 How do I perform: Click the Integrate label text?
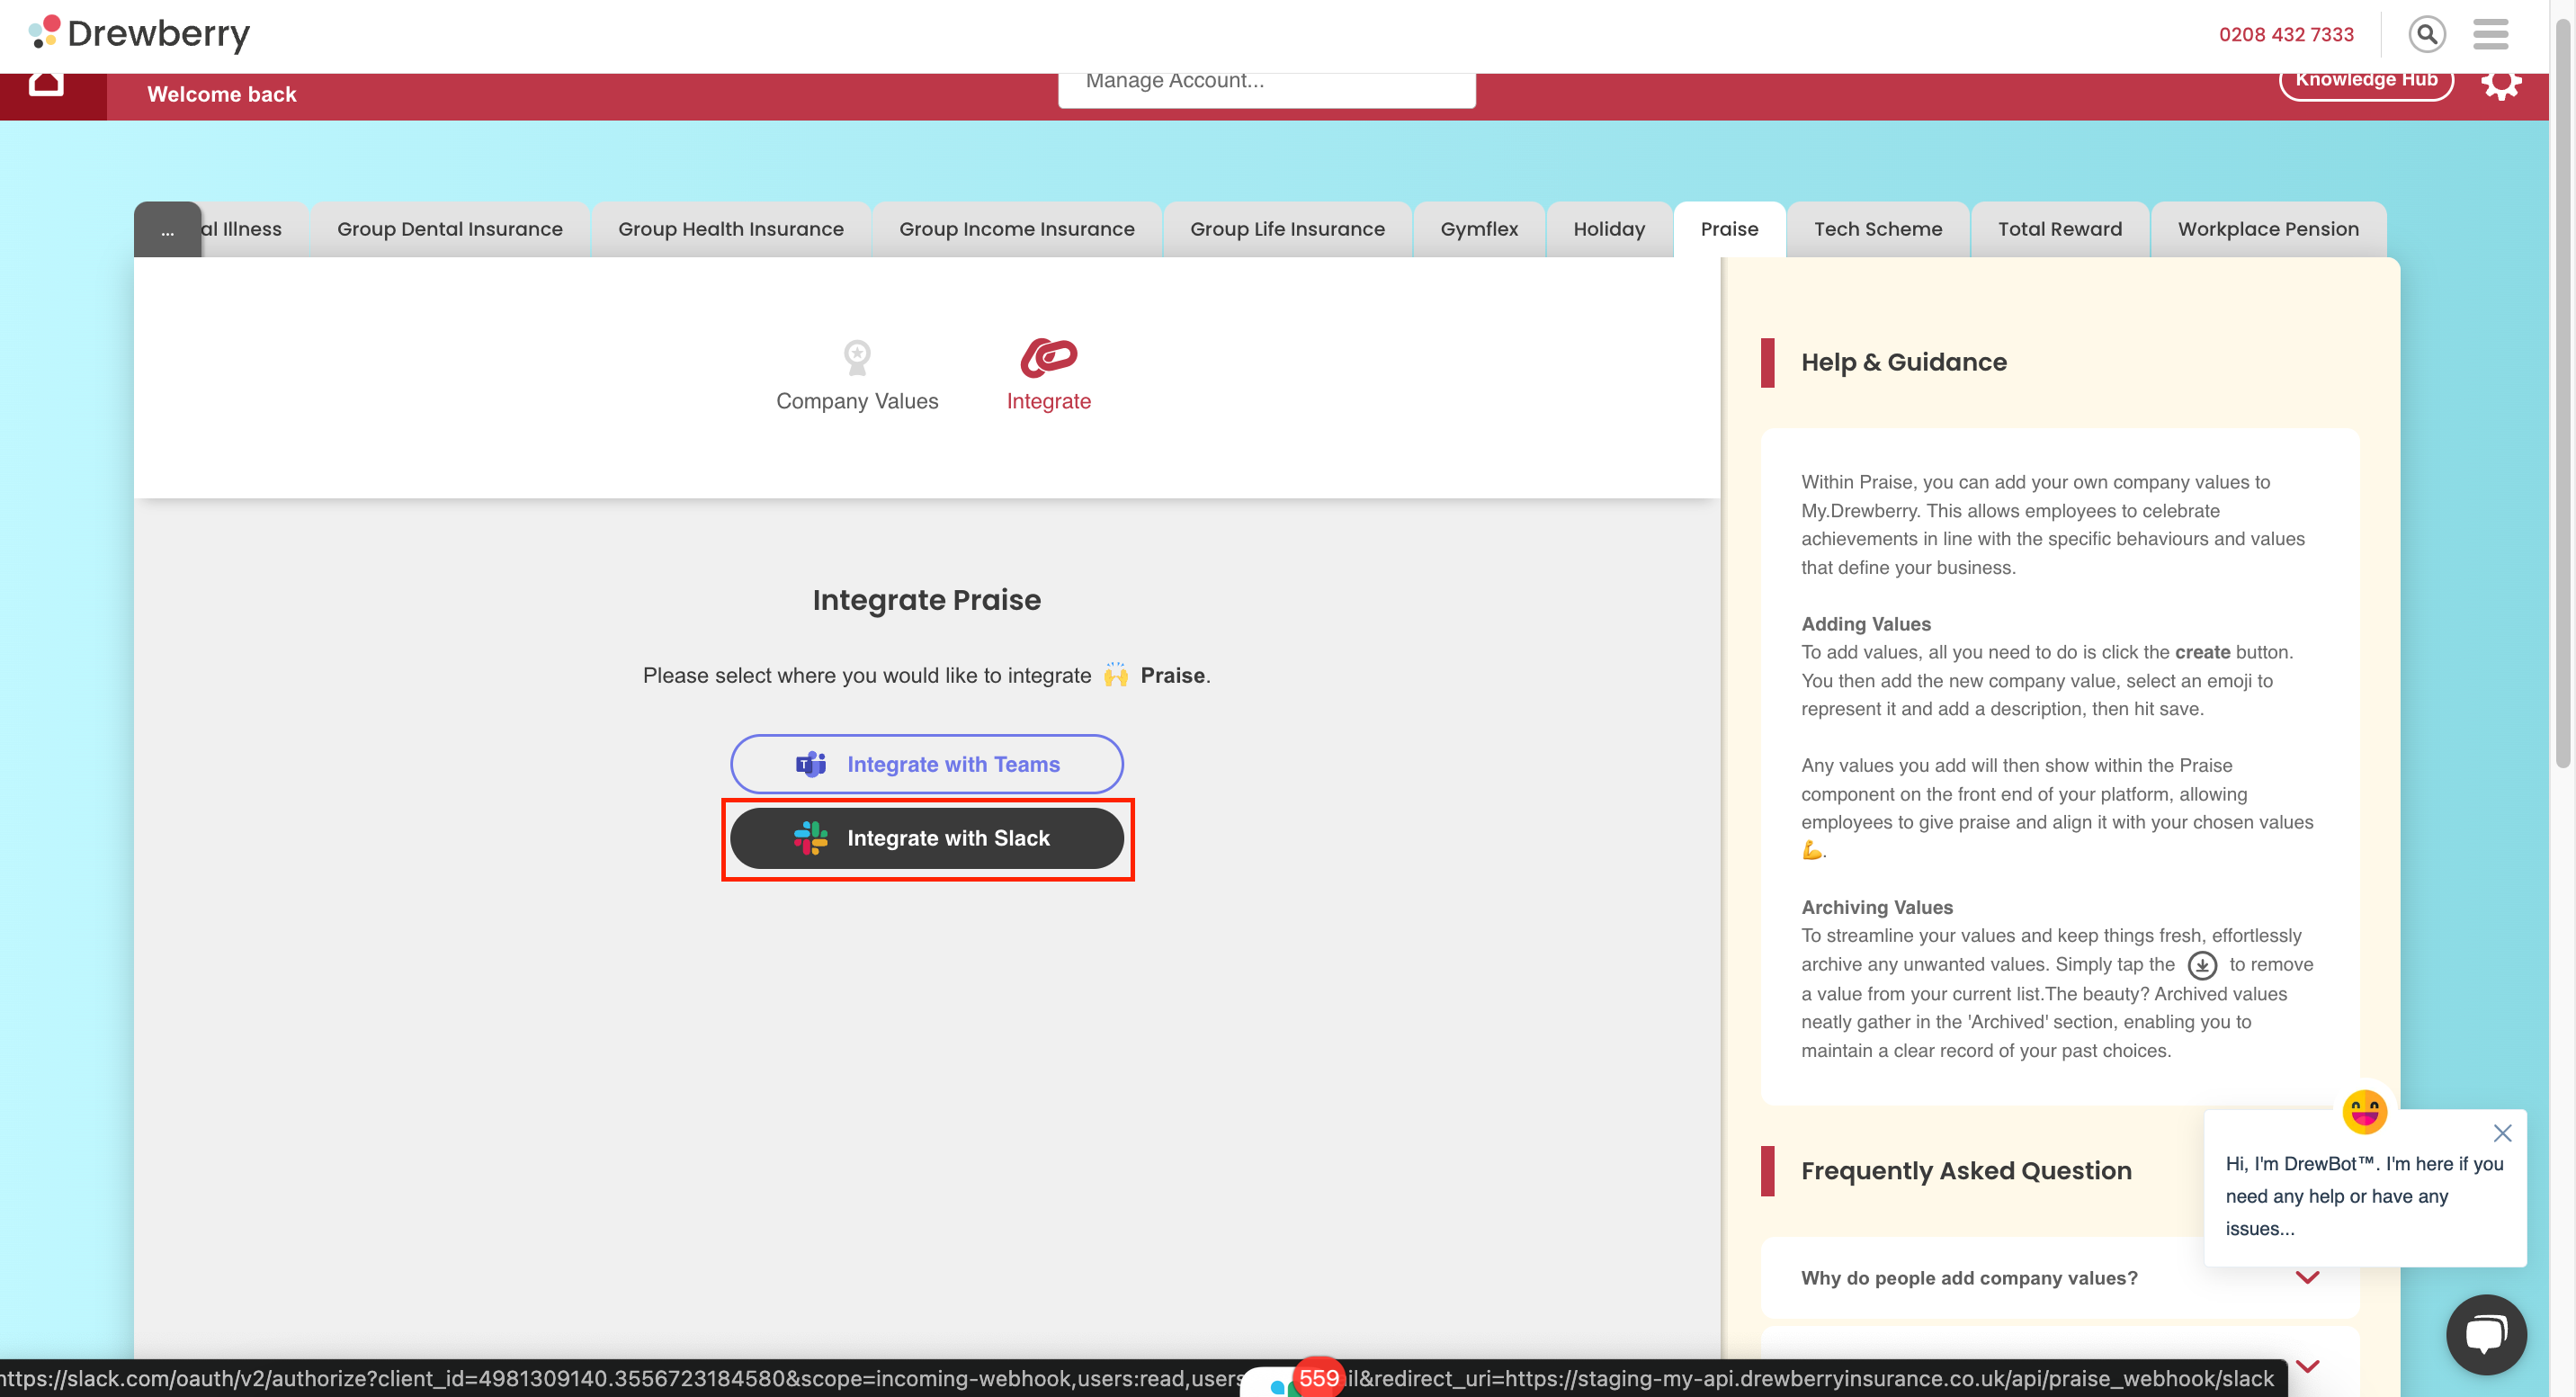point(1048,401)
